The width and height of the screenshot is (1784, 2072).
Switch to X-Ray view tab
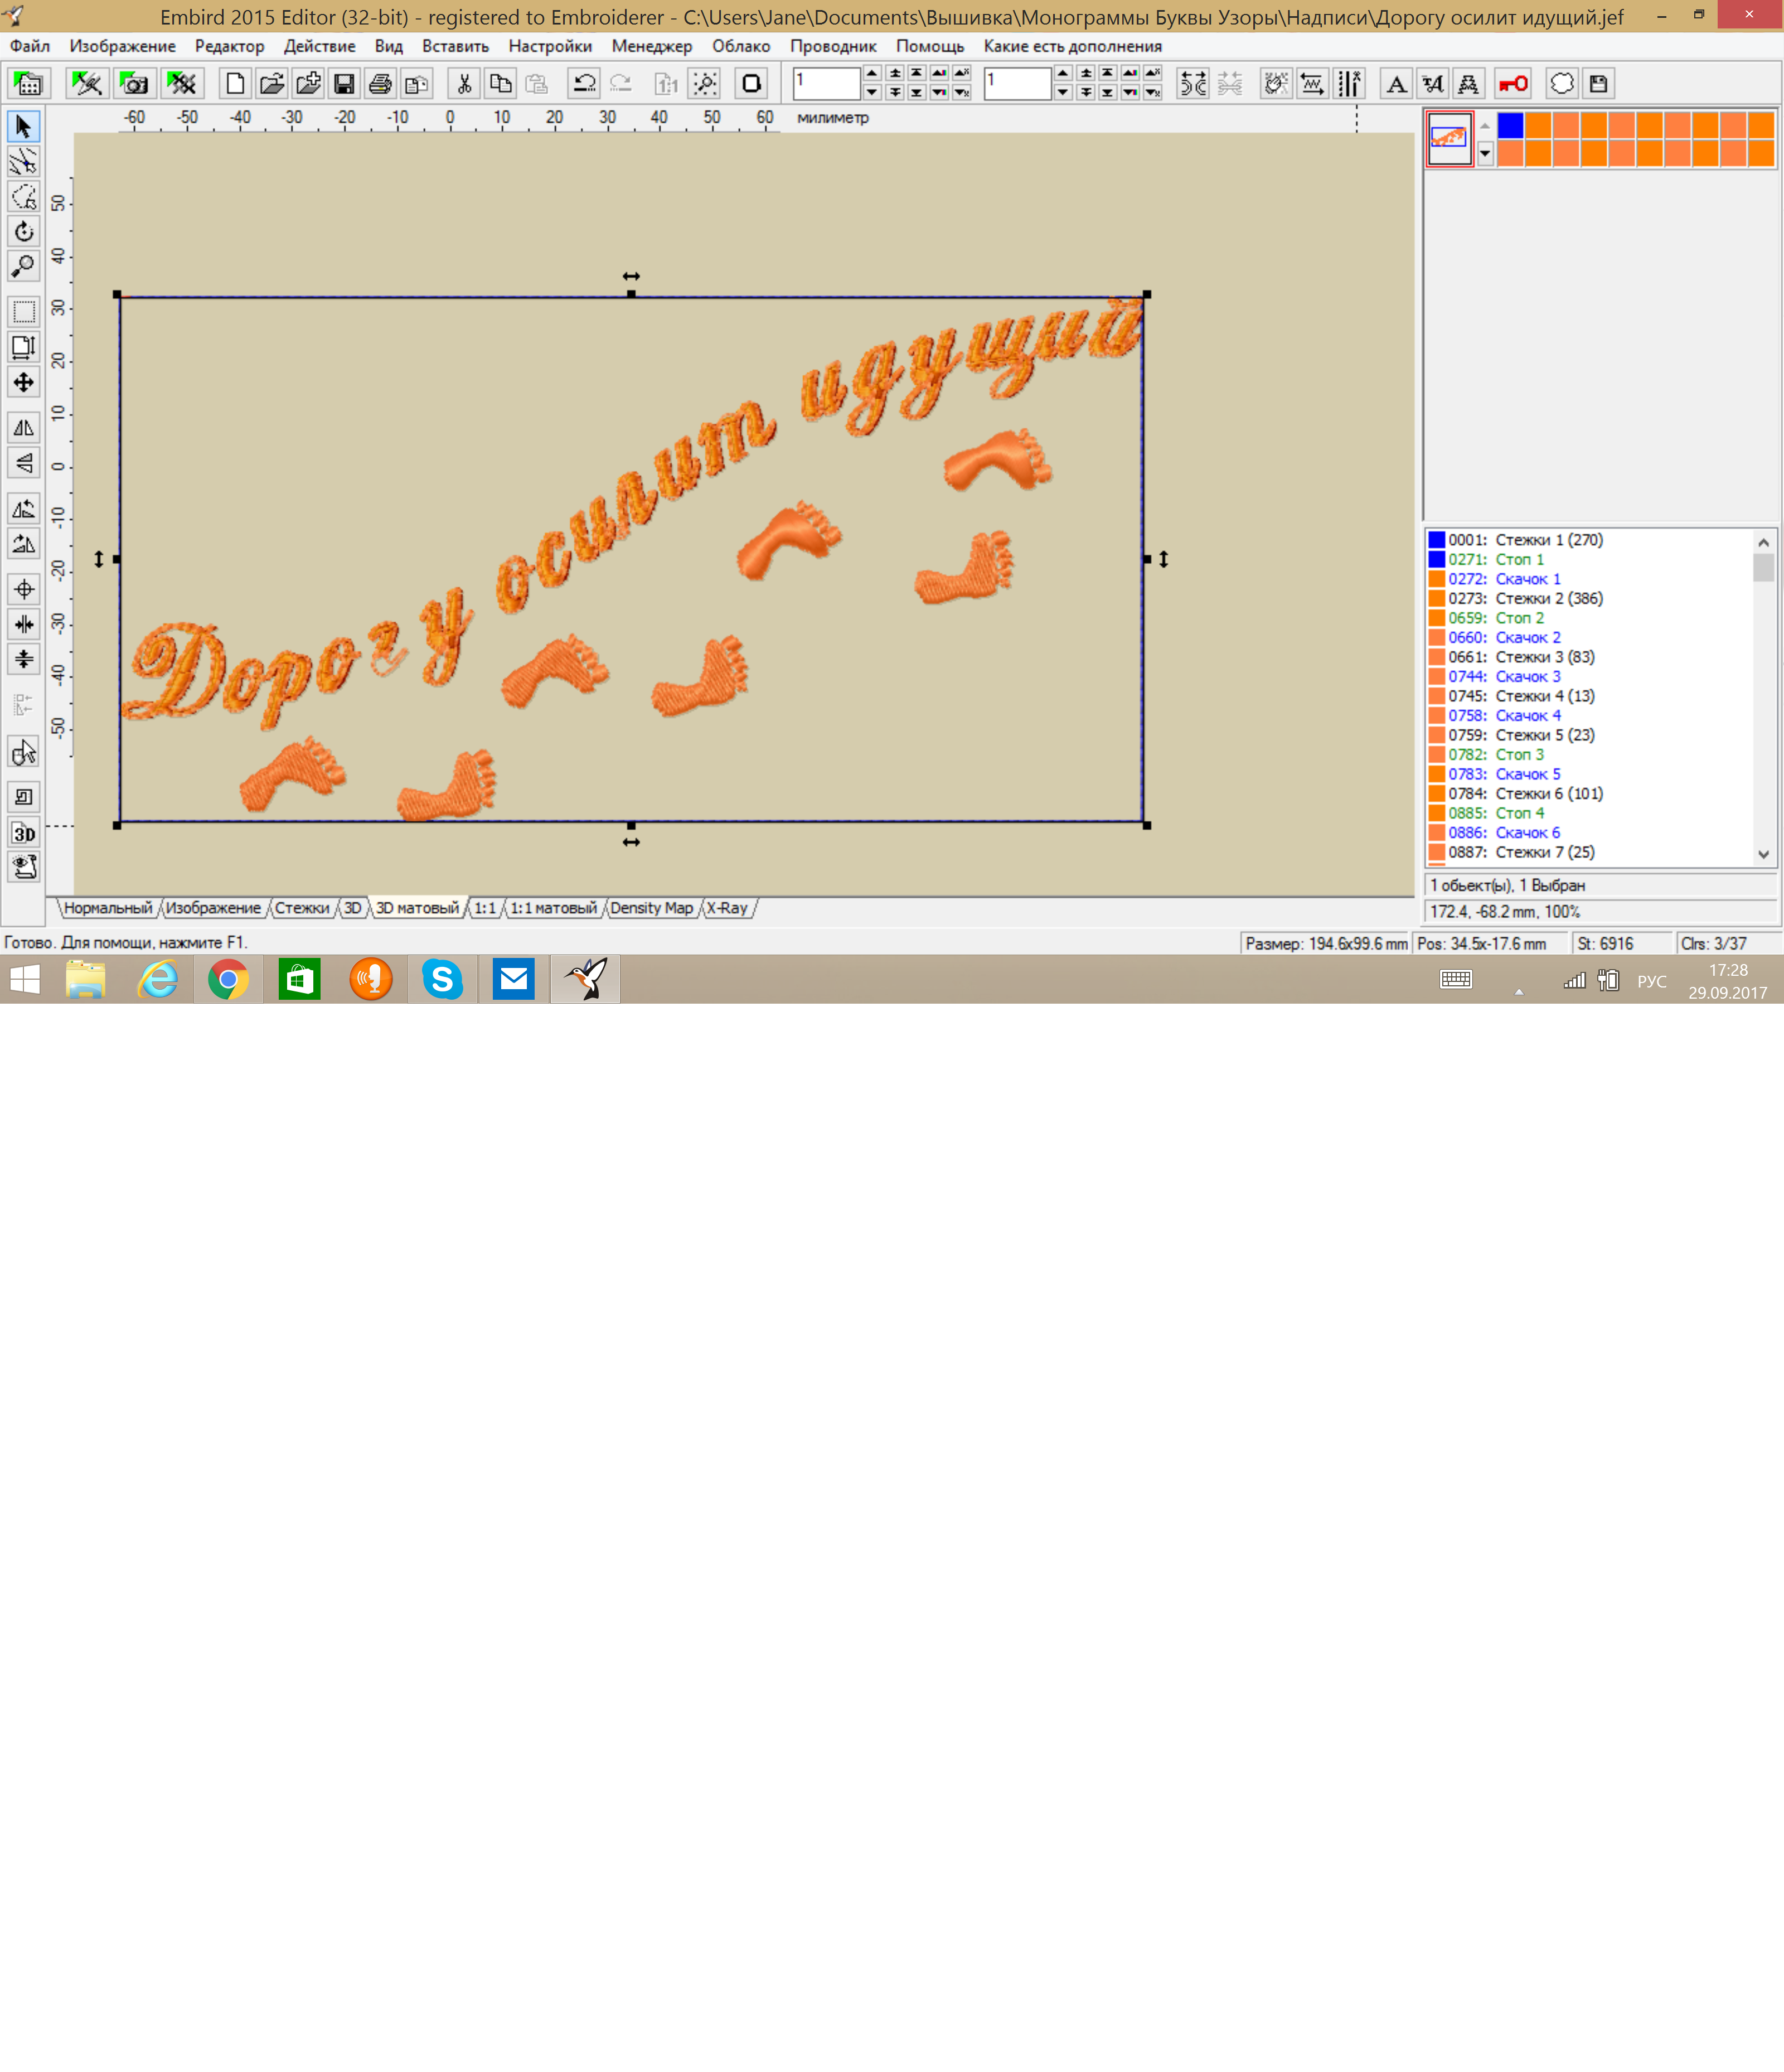[727, 908]
